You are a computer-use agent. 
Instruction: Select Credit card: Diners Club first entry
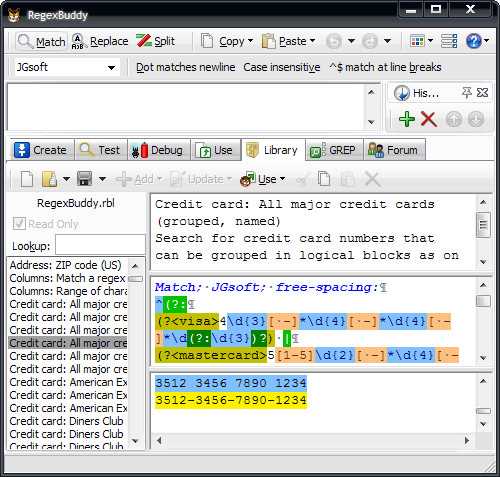[x=68, y=421]
